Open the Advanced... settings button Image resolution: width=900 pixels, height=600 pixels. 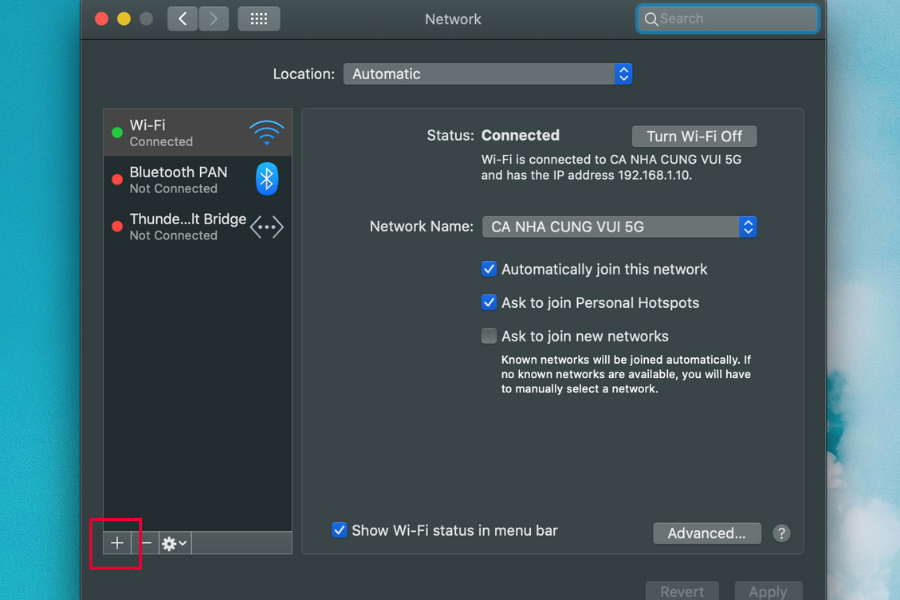[x=706, y=533]
